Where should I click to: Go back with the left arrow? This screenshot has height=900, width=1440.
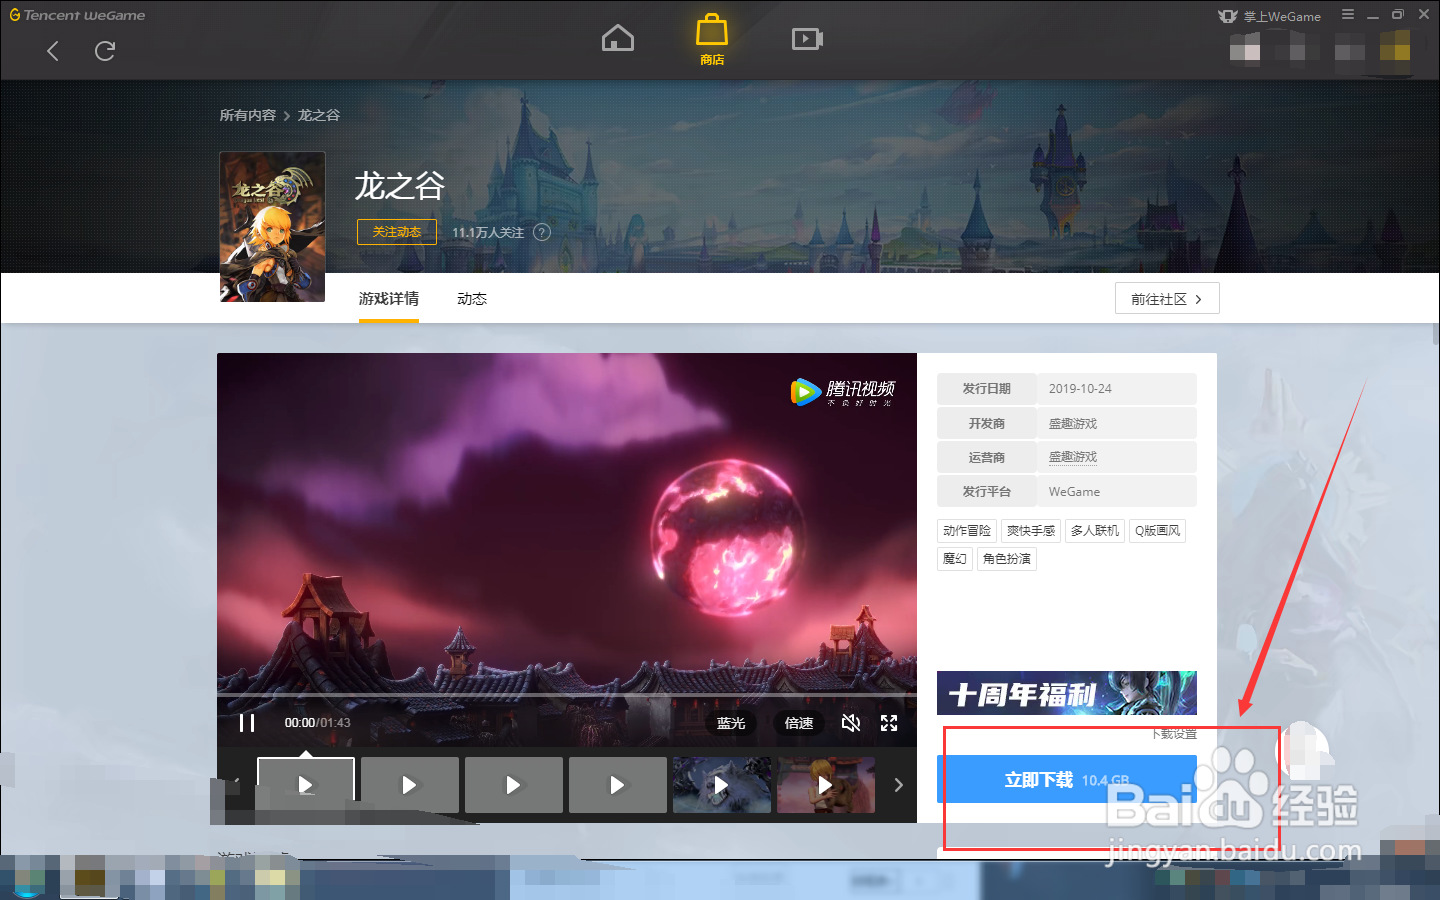pyautogui.click(x=53, y=51)
